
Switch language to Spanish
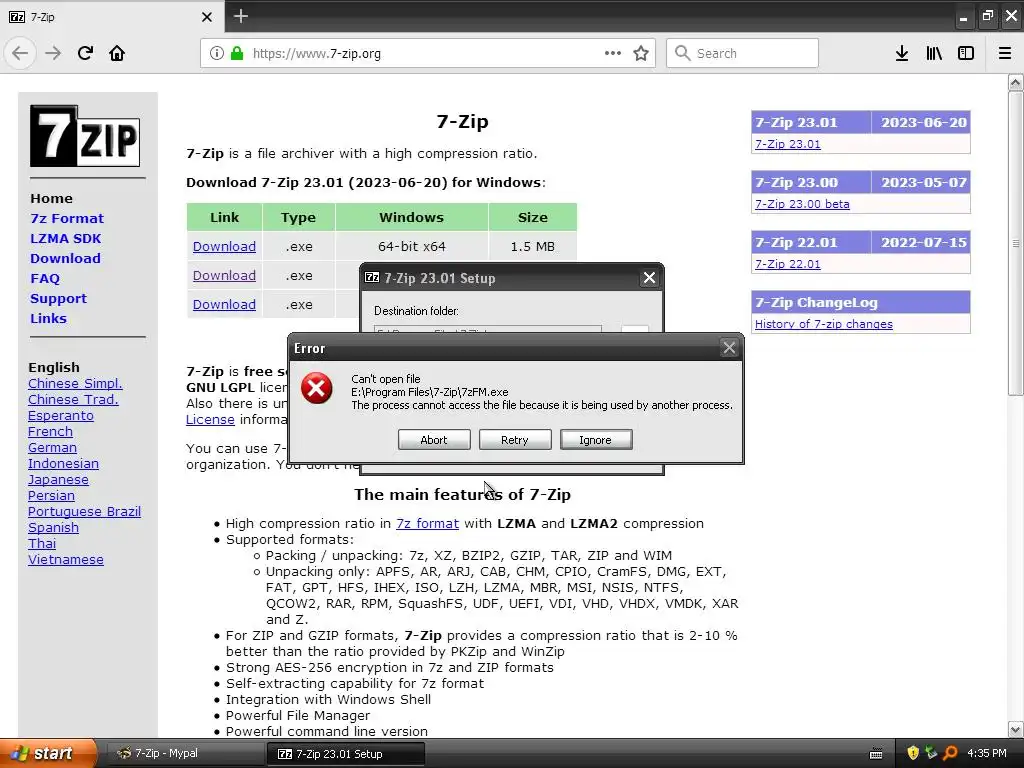(x=53, y=527)
